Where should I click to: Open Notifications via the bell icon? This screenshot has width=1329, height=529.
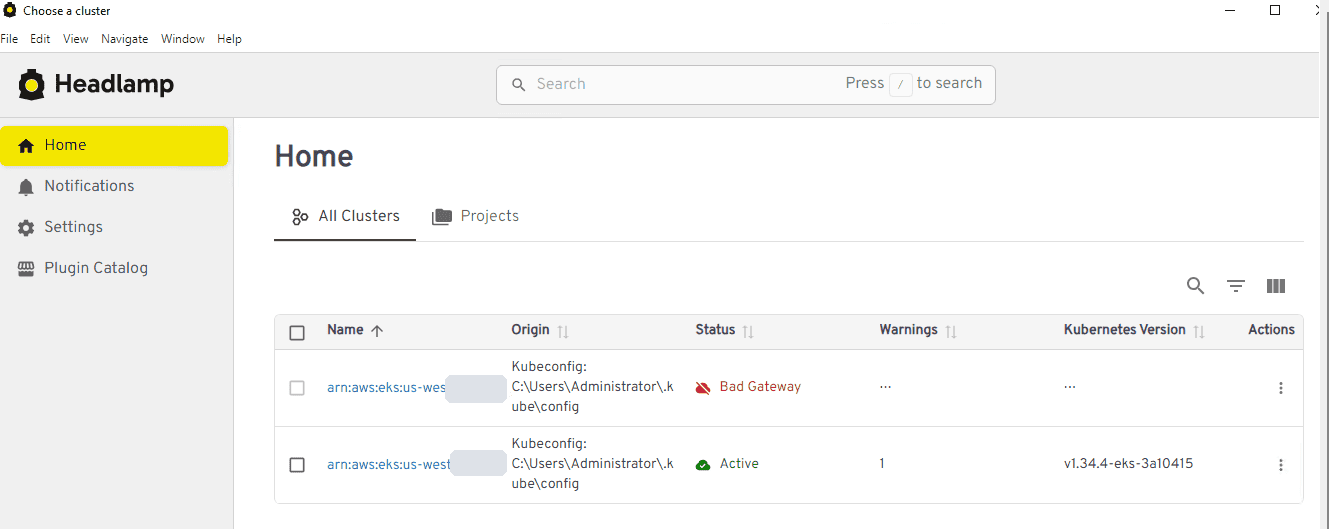tap(26, 186)
